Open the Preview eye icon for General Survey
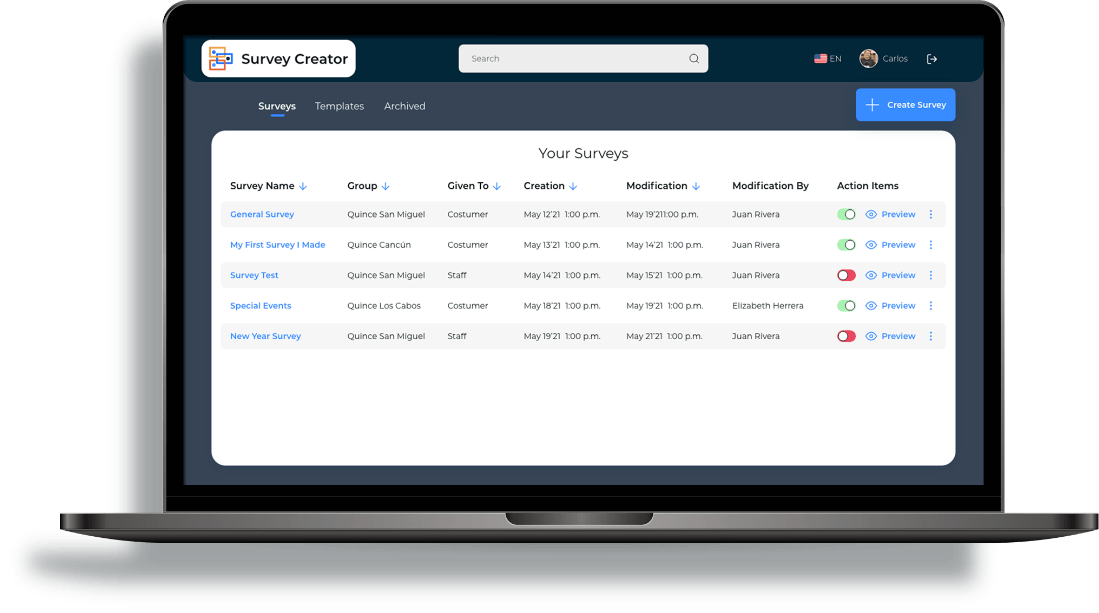 [x=869, y=214]
